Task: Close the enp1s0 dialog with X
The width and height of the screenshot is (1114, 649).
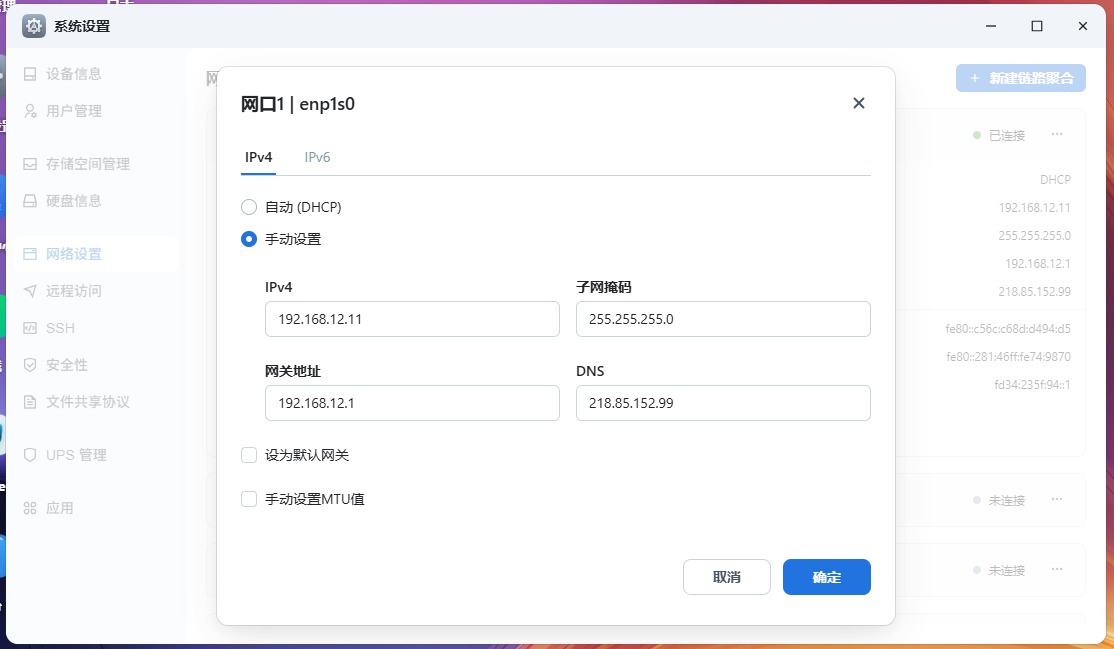Action: point(858,103)
